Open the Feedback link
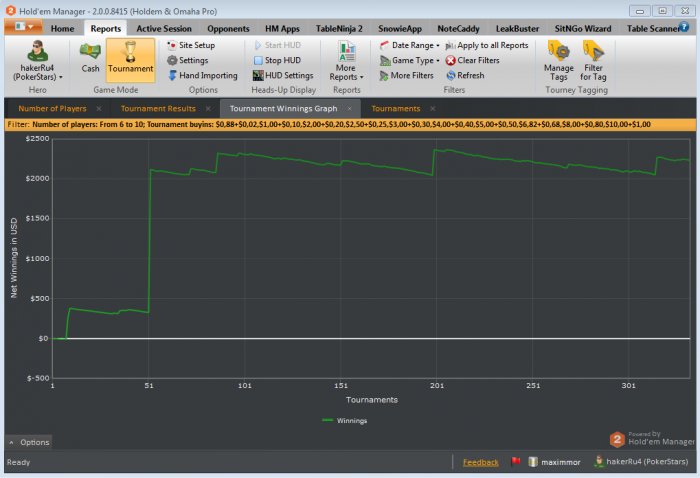Image resolution: width=700 pixels, height=478 pixels. click(480, 462)
